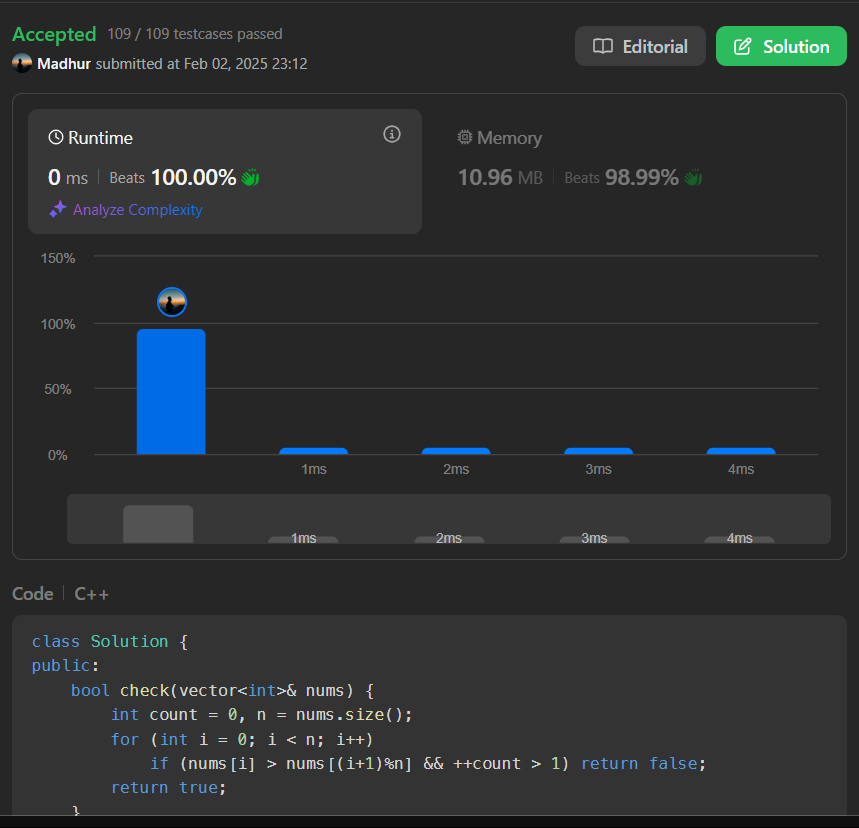
Task: Click the 3ms marker in the range minimap
Action: tap(594, 539)
